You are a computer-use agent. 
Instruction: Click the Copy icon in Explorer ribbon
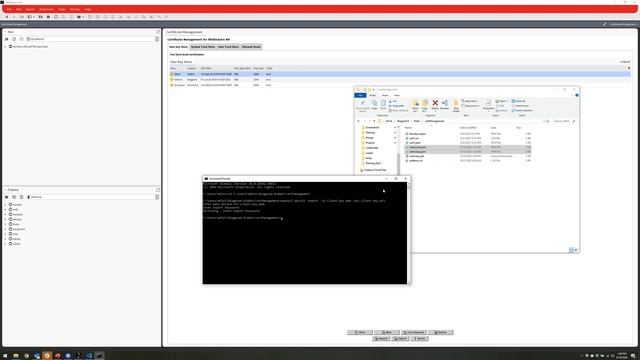[374, 104]
